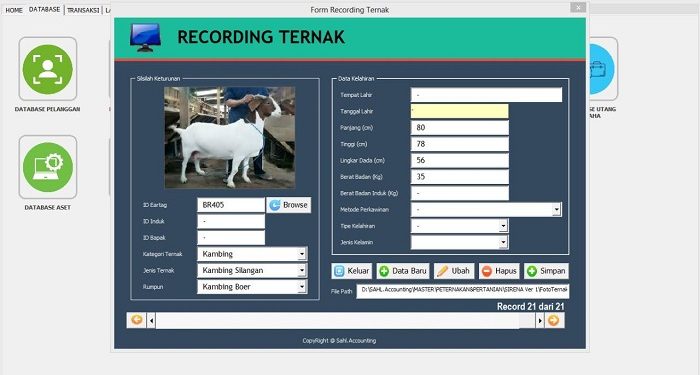Open the Rumpun dropdown
The height and width of the screenshot is (375, 700).
pyautogui.click(x=302, y=287)
